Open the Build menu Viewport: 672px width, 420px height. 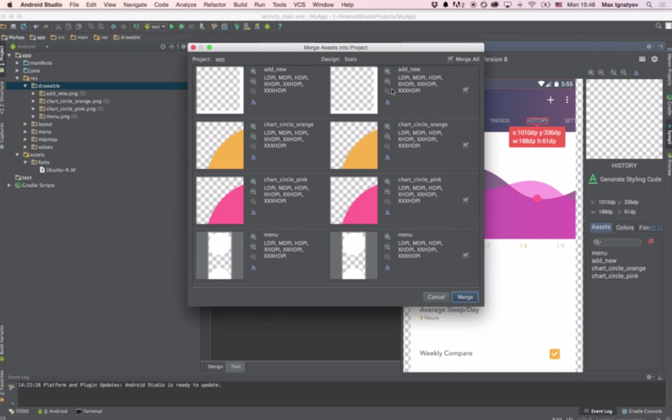coord(240,5)
